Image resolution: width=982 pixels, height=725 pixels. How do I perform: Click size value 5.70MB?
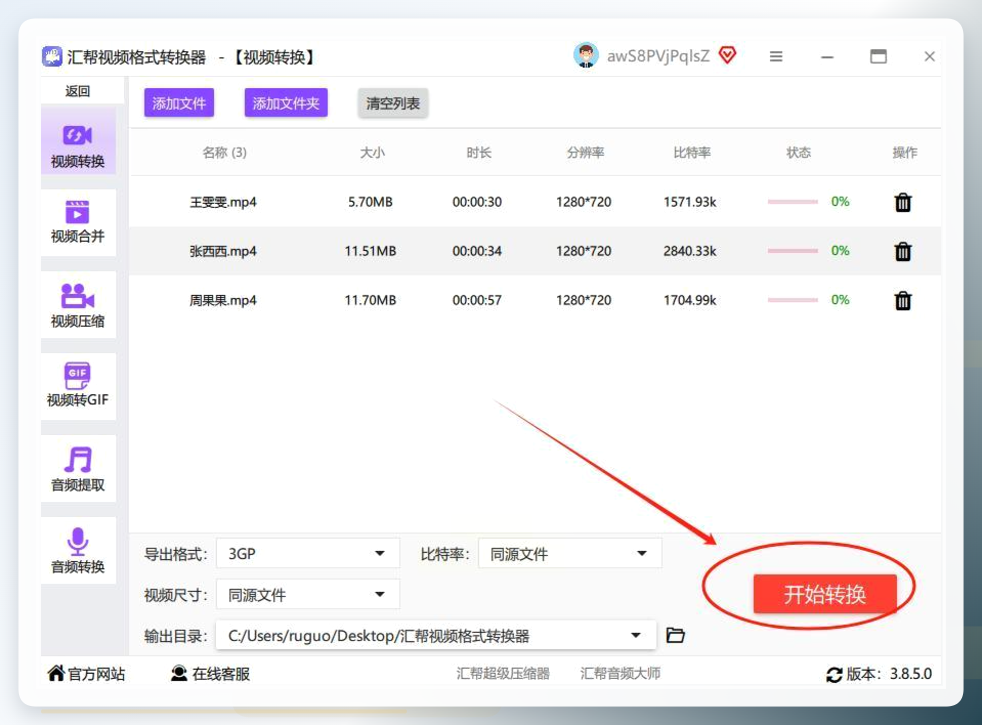coord(370,202)
